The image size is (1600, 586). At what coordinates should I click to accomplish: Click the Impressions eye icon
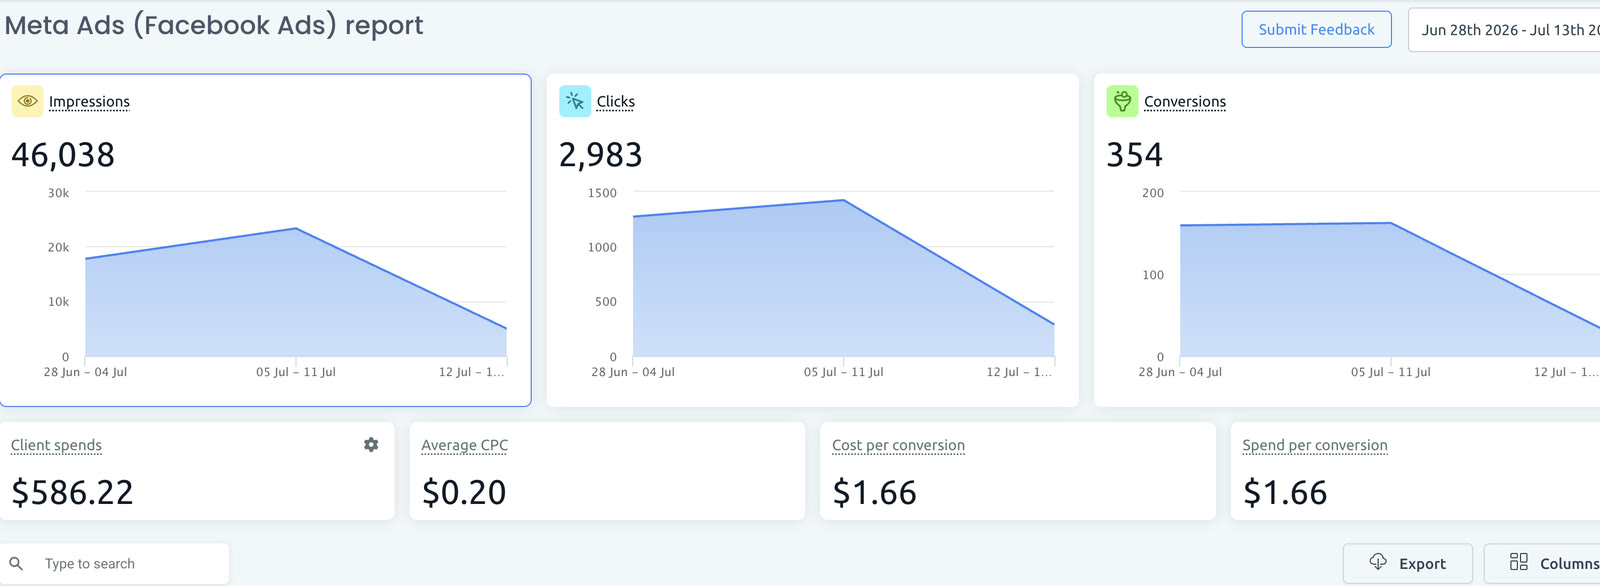point(27,101)
